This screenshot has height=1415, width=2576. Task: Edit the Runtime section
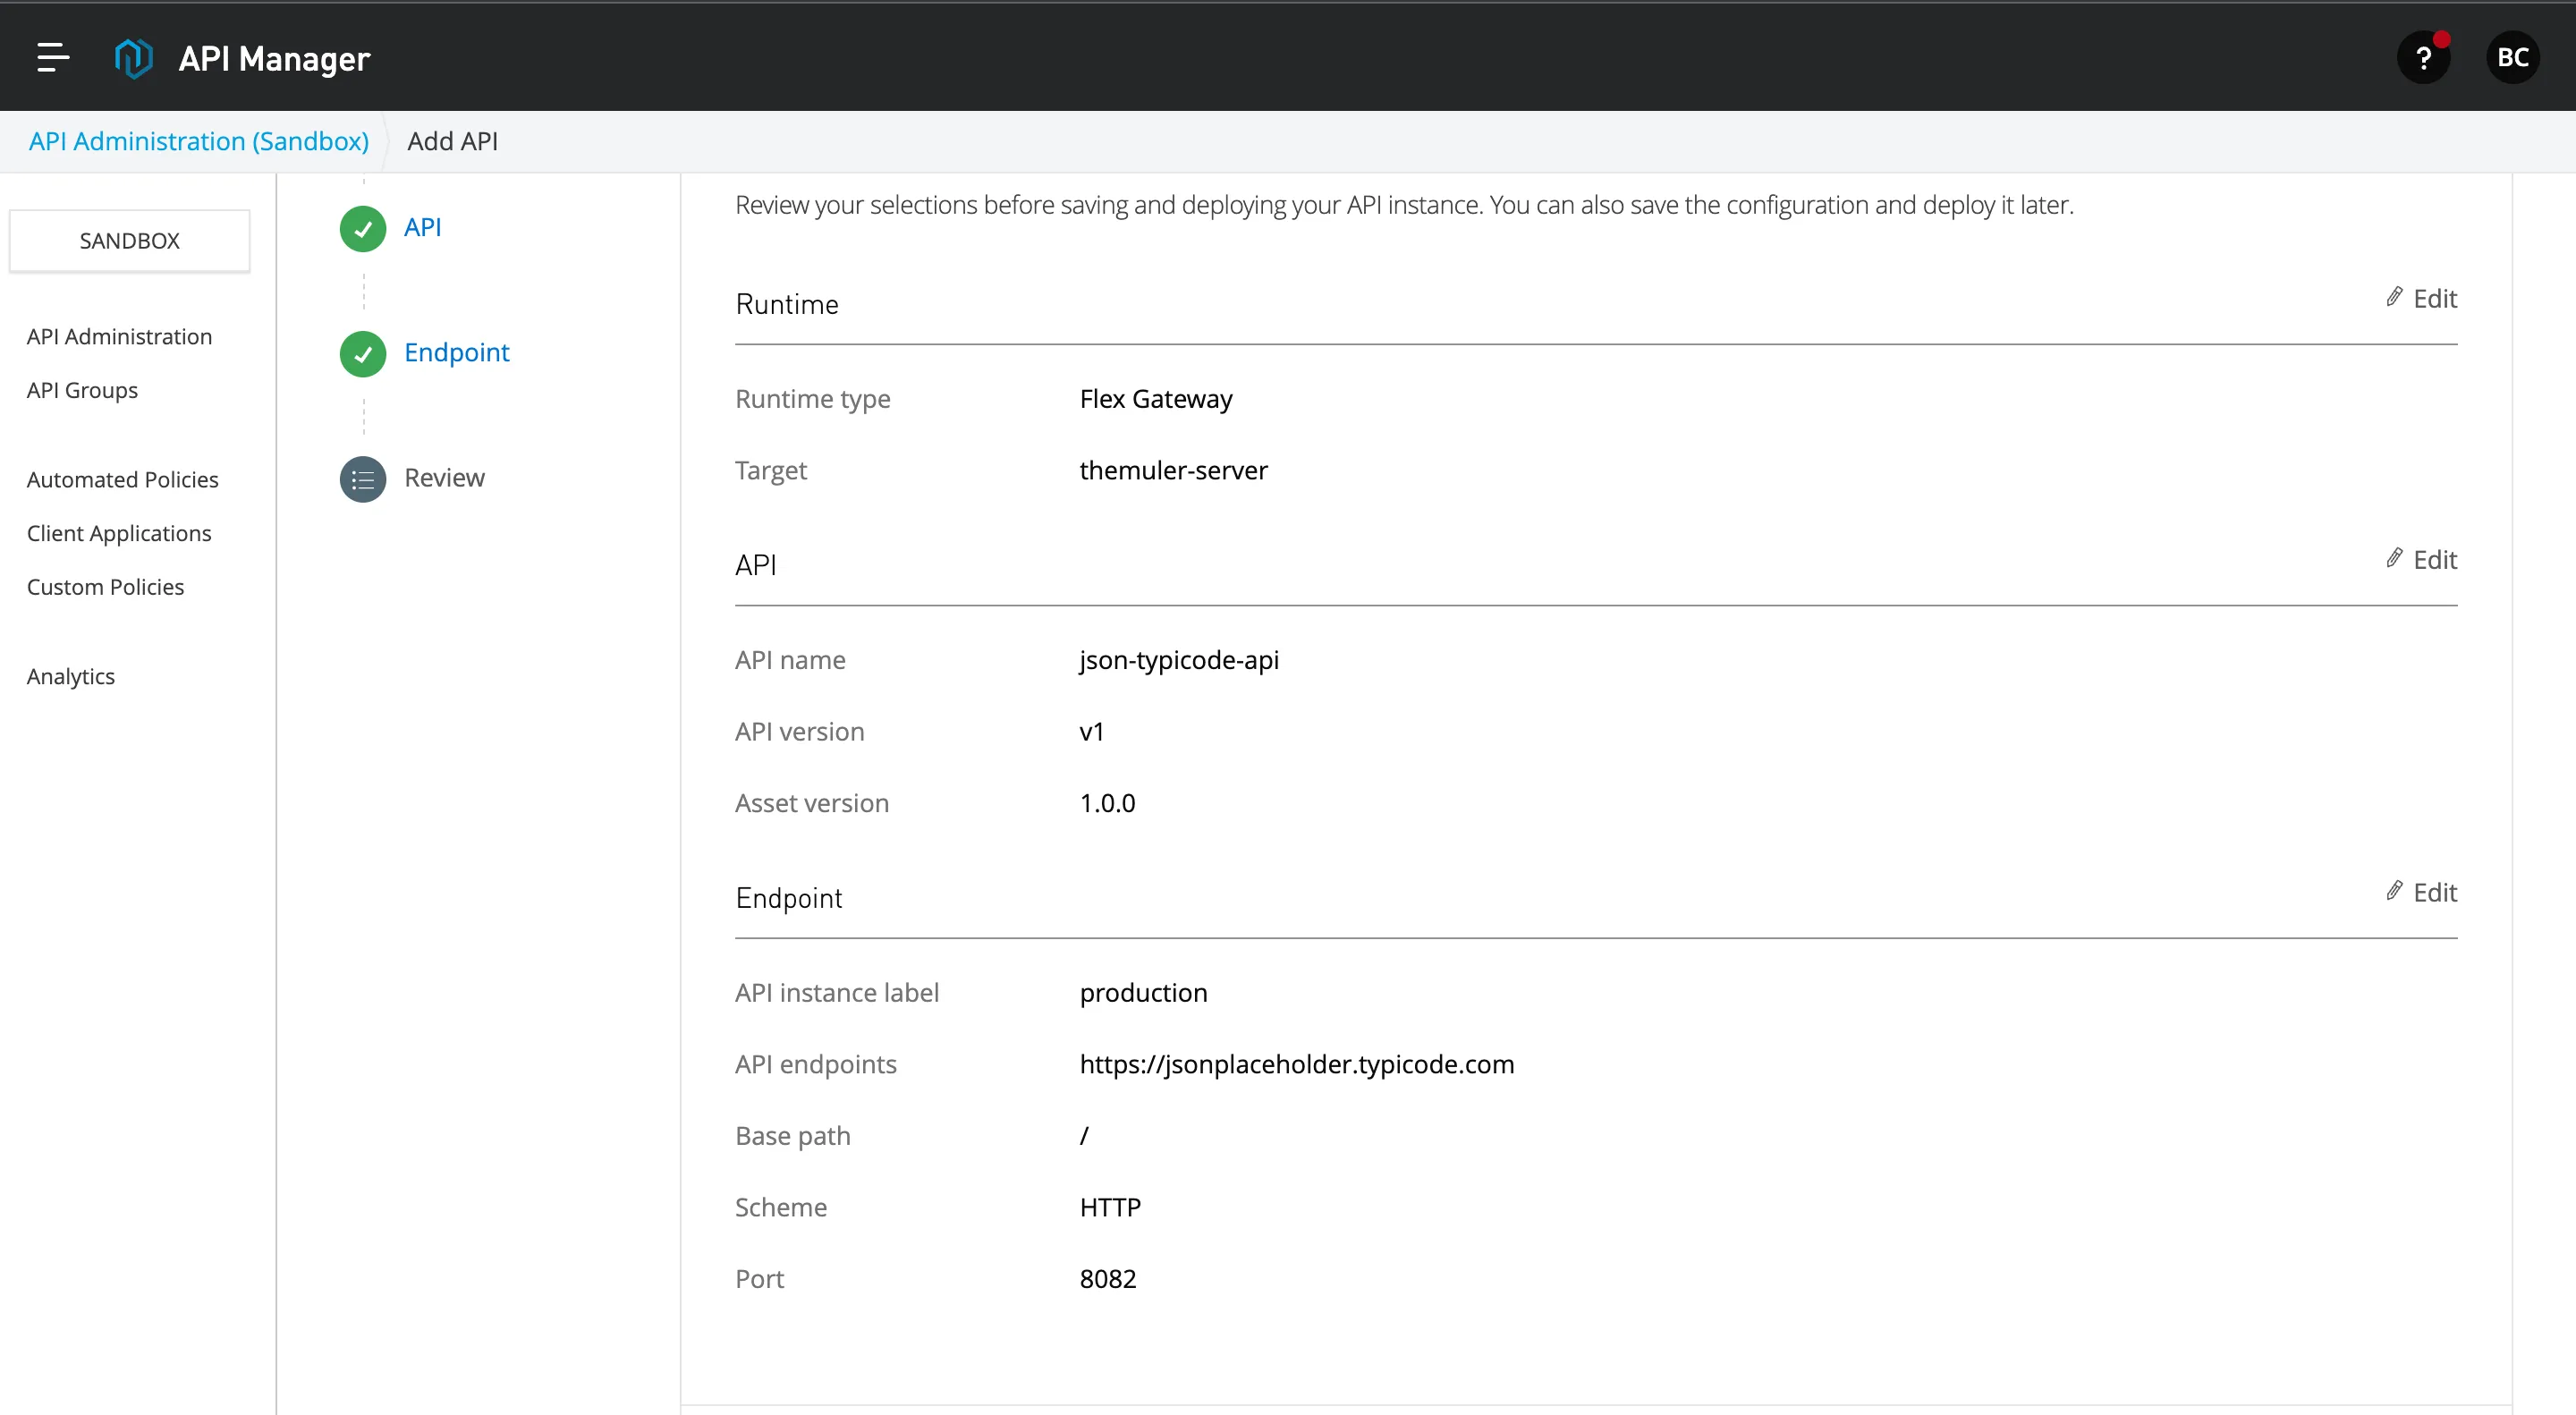click(2421, 298)
